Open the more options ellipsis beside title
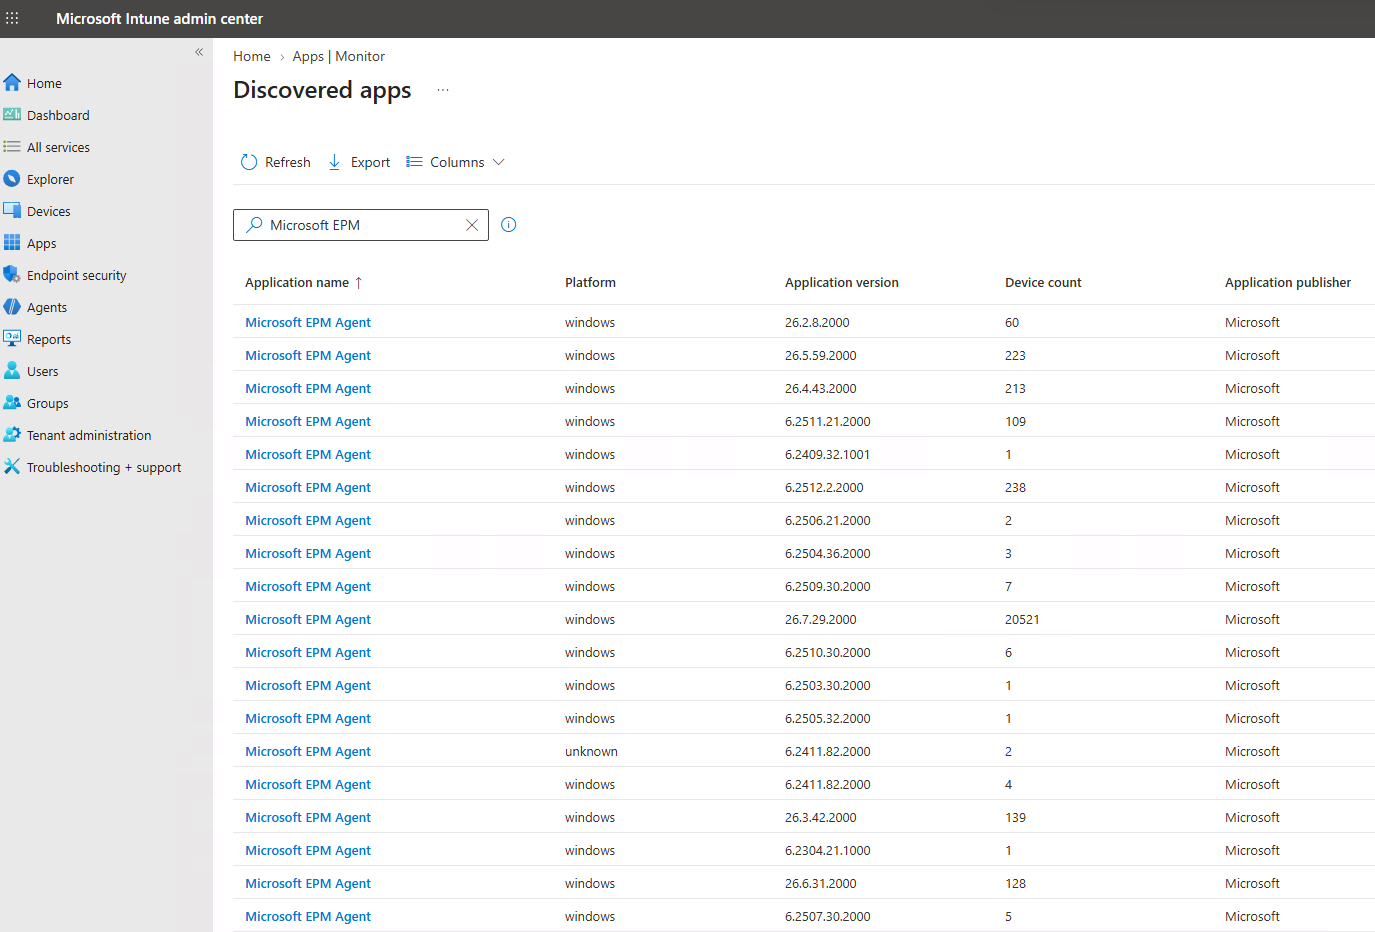 [443, 90]
